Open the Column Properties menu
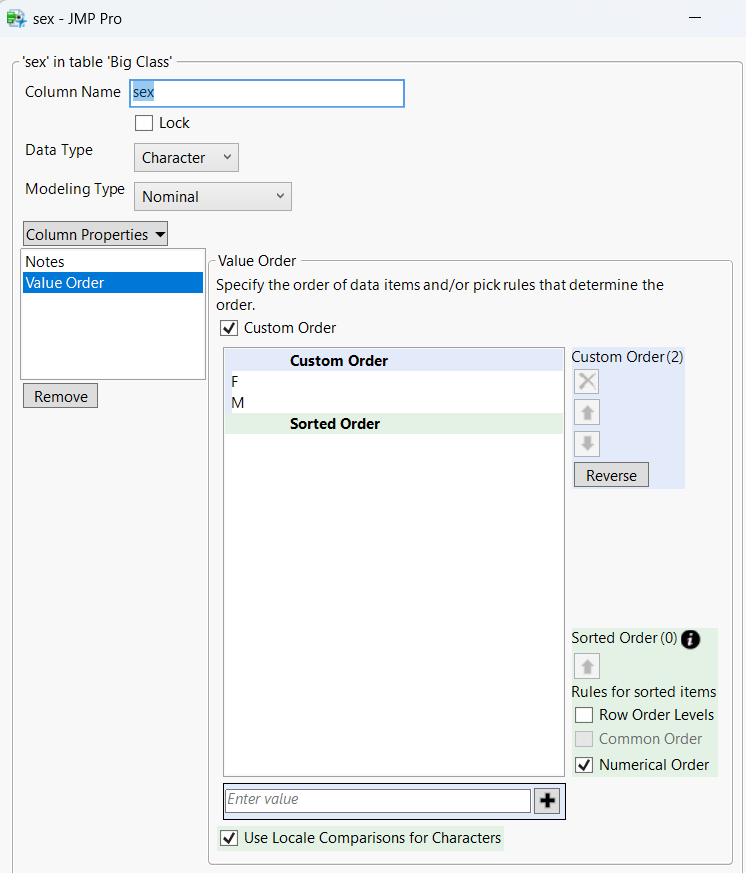 pyautogui.click(x=95, y=235)
